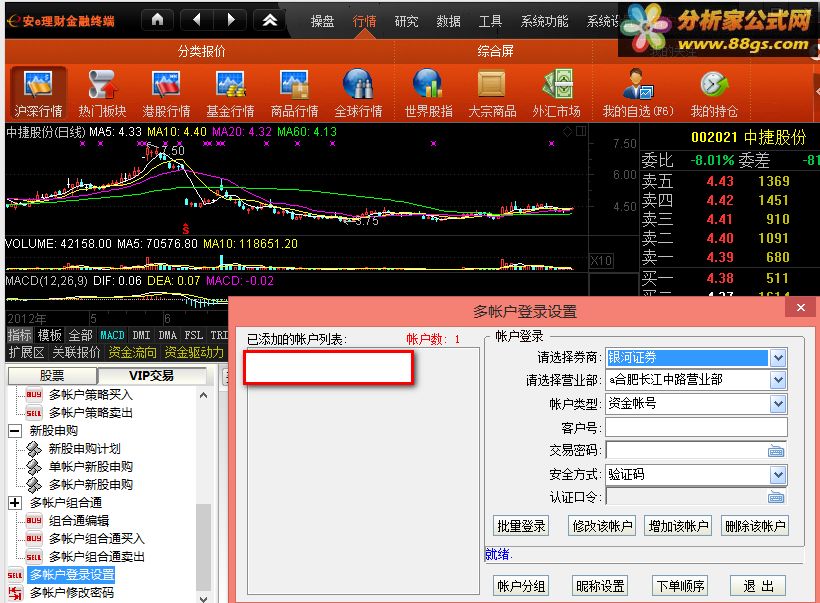The image size is (820, 603).
Task: Click 修改该帐户 button
Action: (602, 526)
